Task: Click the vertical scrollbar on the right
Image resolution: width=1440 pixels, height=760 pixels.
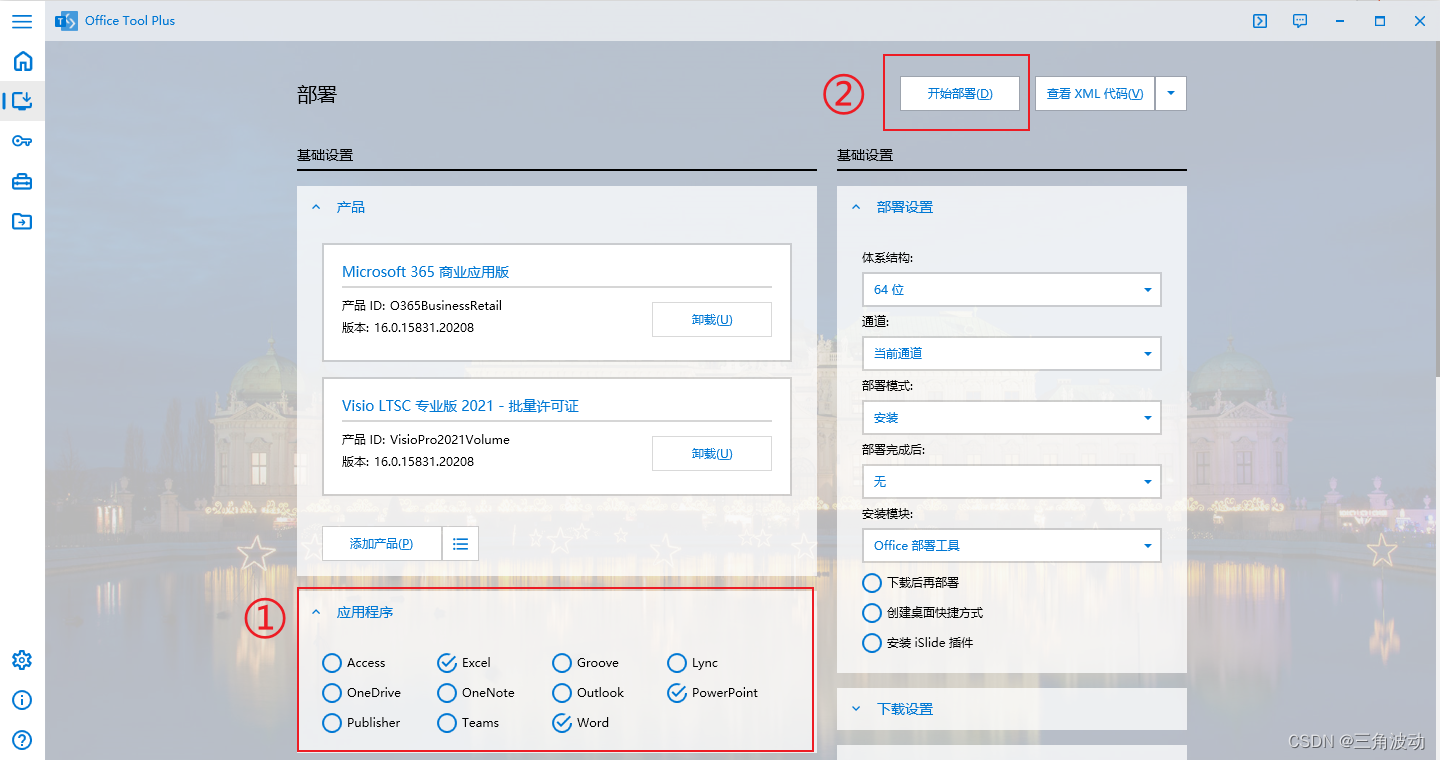Action: pyautogui.click(x=1436, y=208)
